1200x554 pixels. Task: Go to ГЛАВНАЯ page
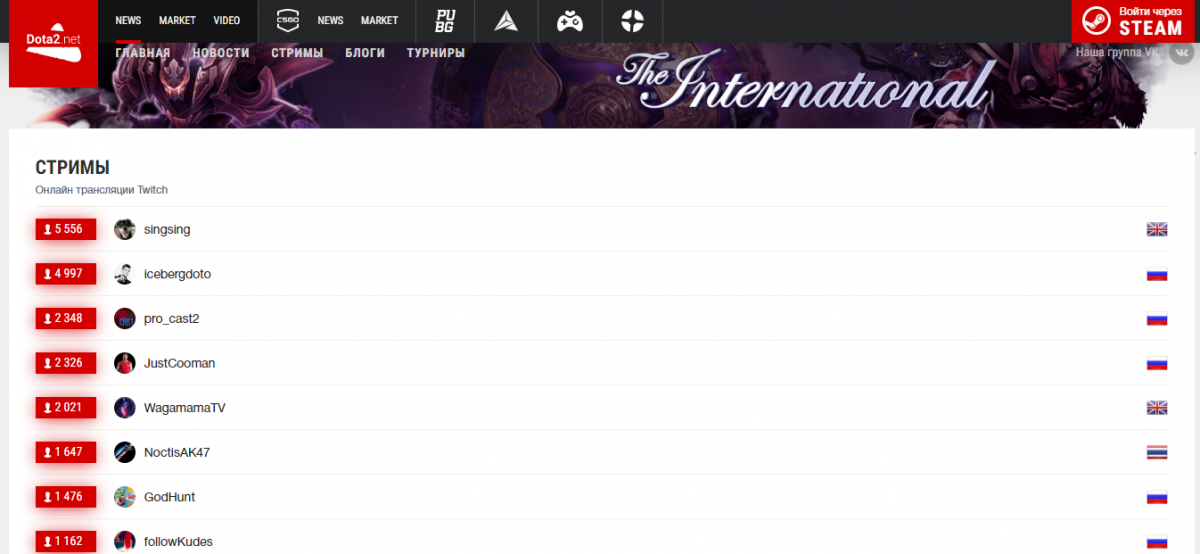[143, 53]
